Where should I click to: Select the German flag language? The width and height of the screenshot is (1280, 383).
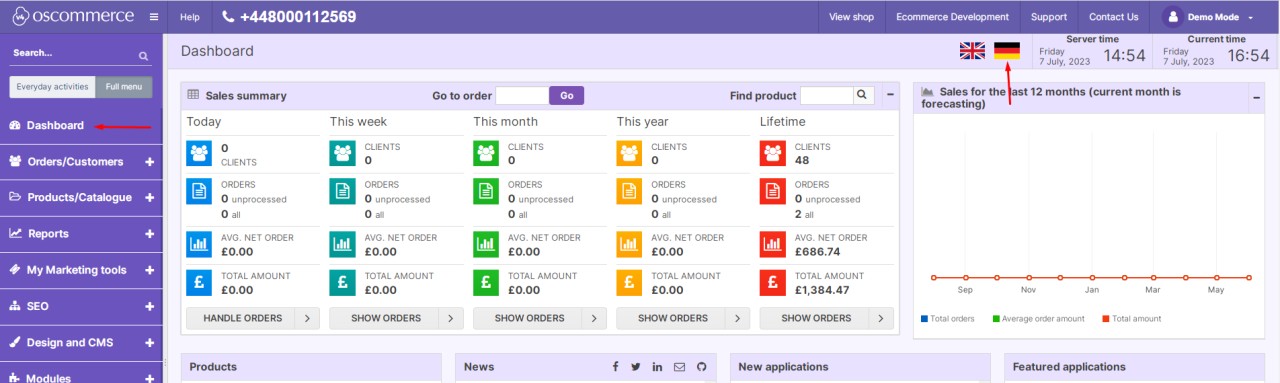point(1007,50)
